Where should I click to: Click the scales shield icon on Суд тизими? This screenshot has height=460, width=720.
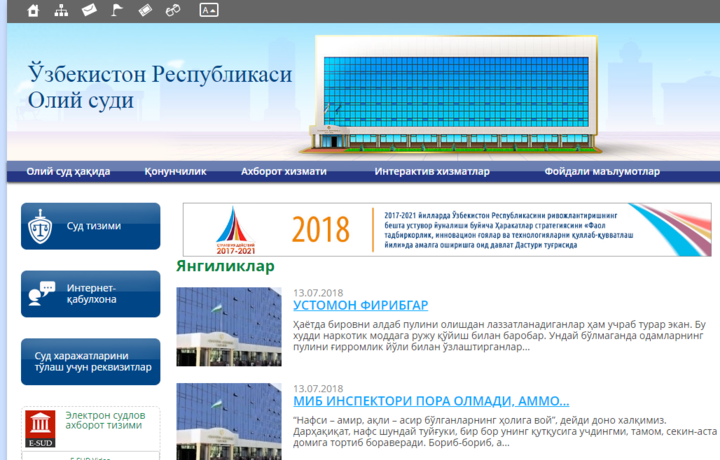[x=40, y=226]
